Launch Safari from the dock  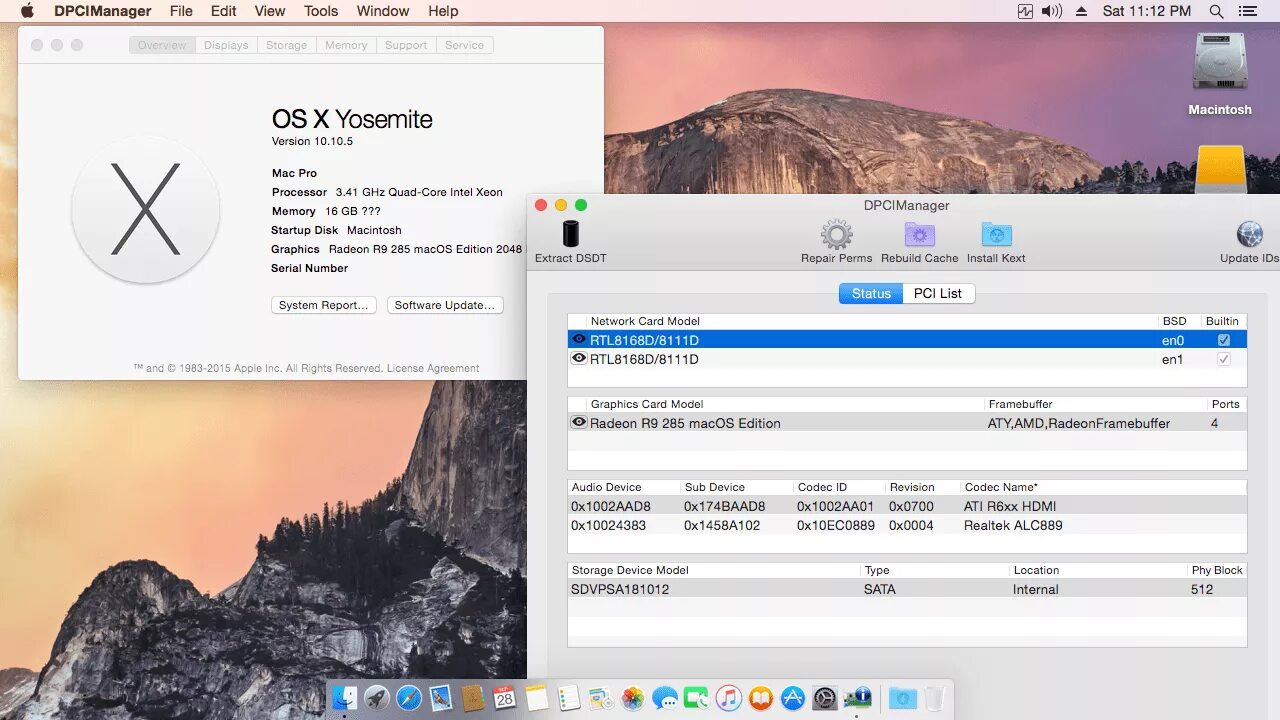tap(409, 698)
